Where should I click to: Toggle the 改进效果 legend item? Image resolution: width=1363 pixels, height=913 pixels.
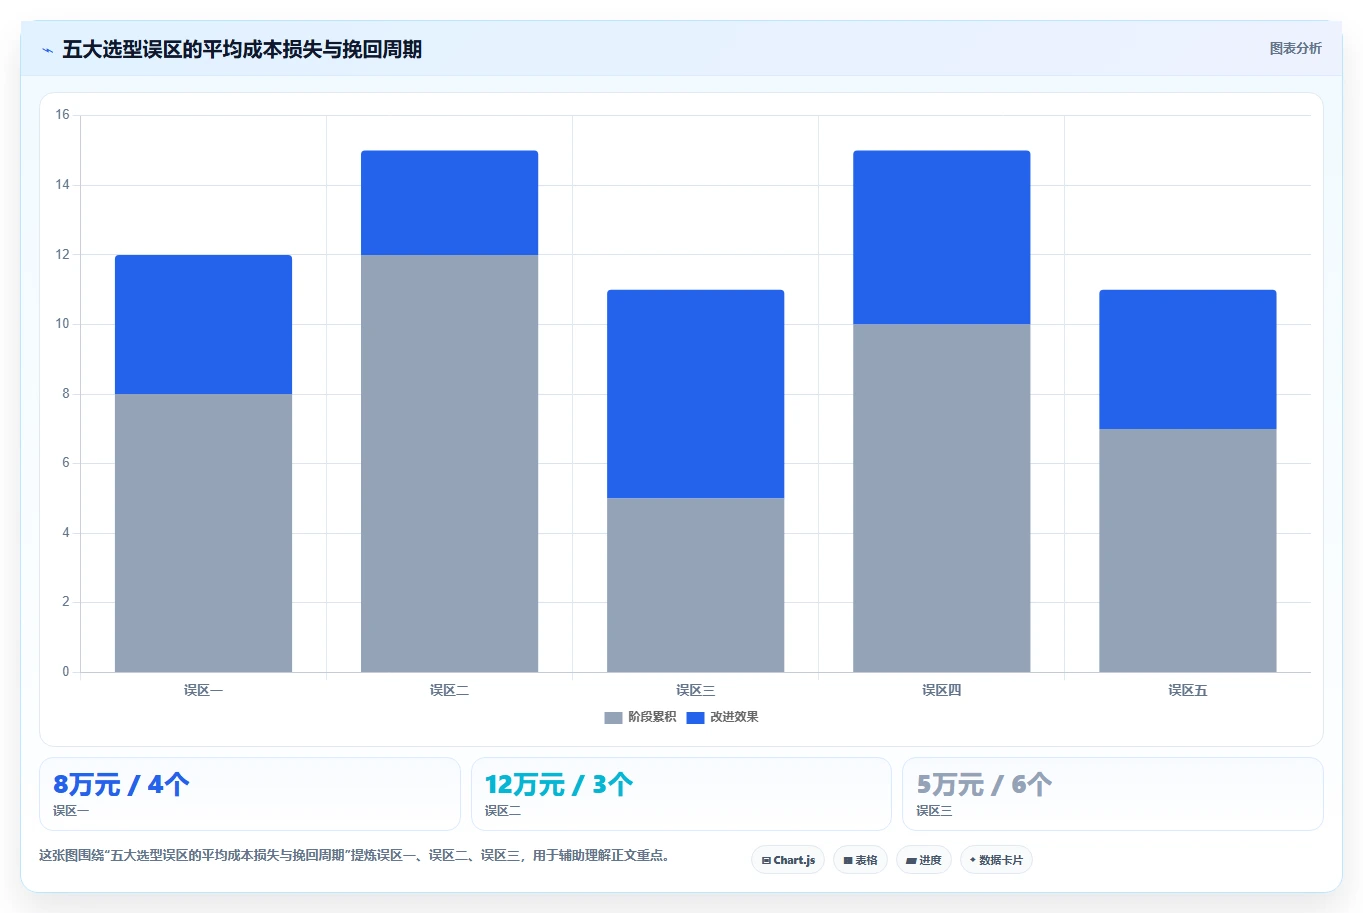[x=722, y=717]
